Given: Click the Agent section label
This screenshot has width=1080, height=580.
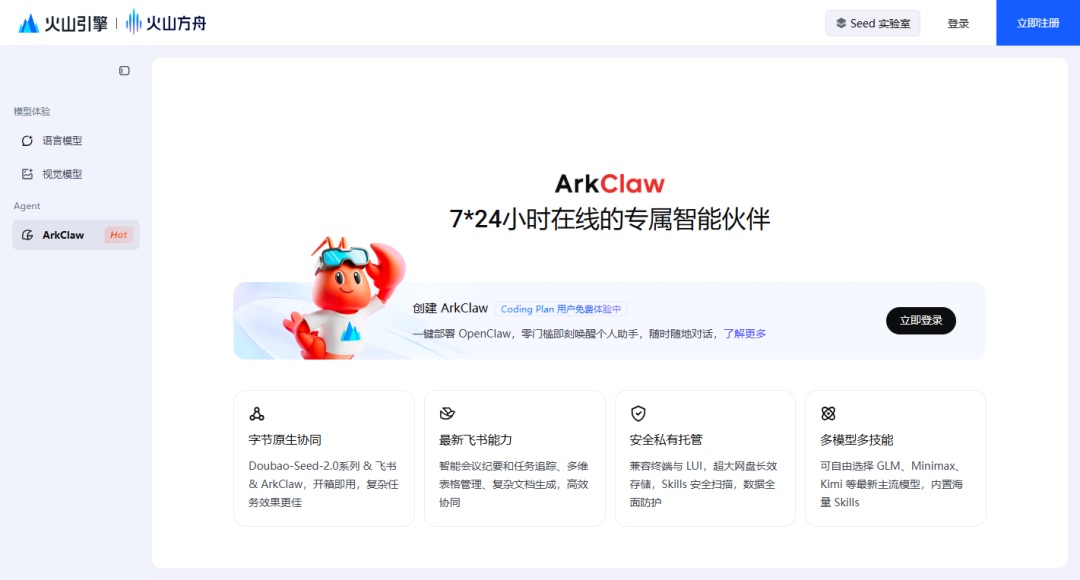Looking at the screenshot, I should pyautogui.click(x=27, y=206).
